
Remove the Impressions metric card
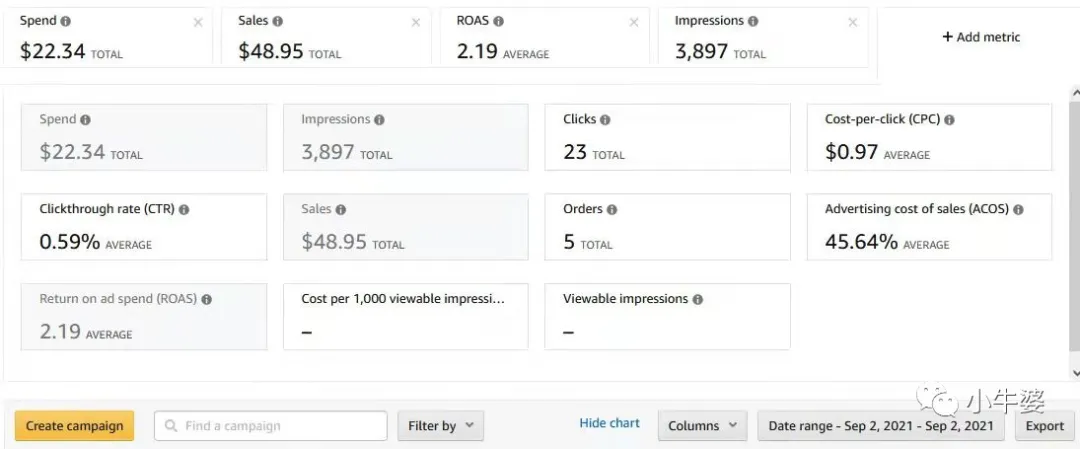point(853,23)
